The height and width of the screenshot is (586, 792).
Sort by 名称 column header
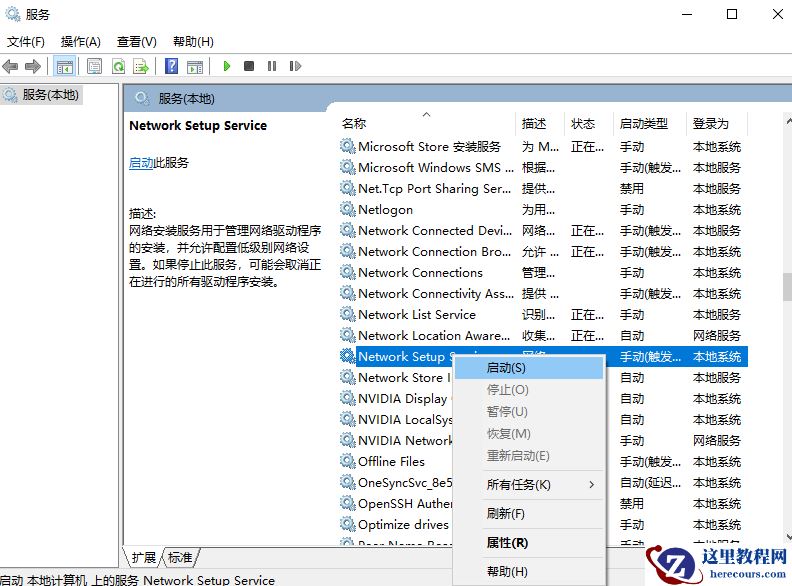coord(427,123)
